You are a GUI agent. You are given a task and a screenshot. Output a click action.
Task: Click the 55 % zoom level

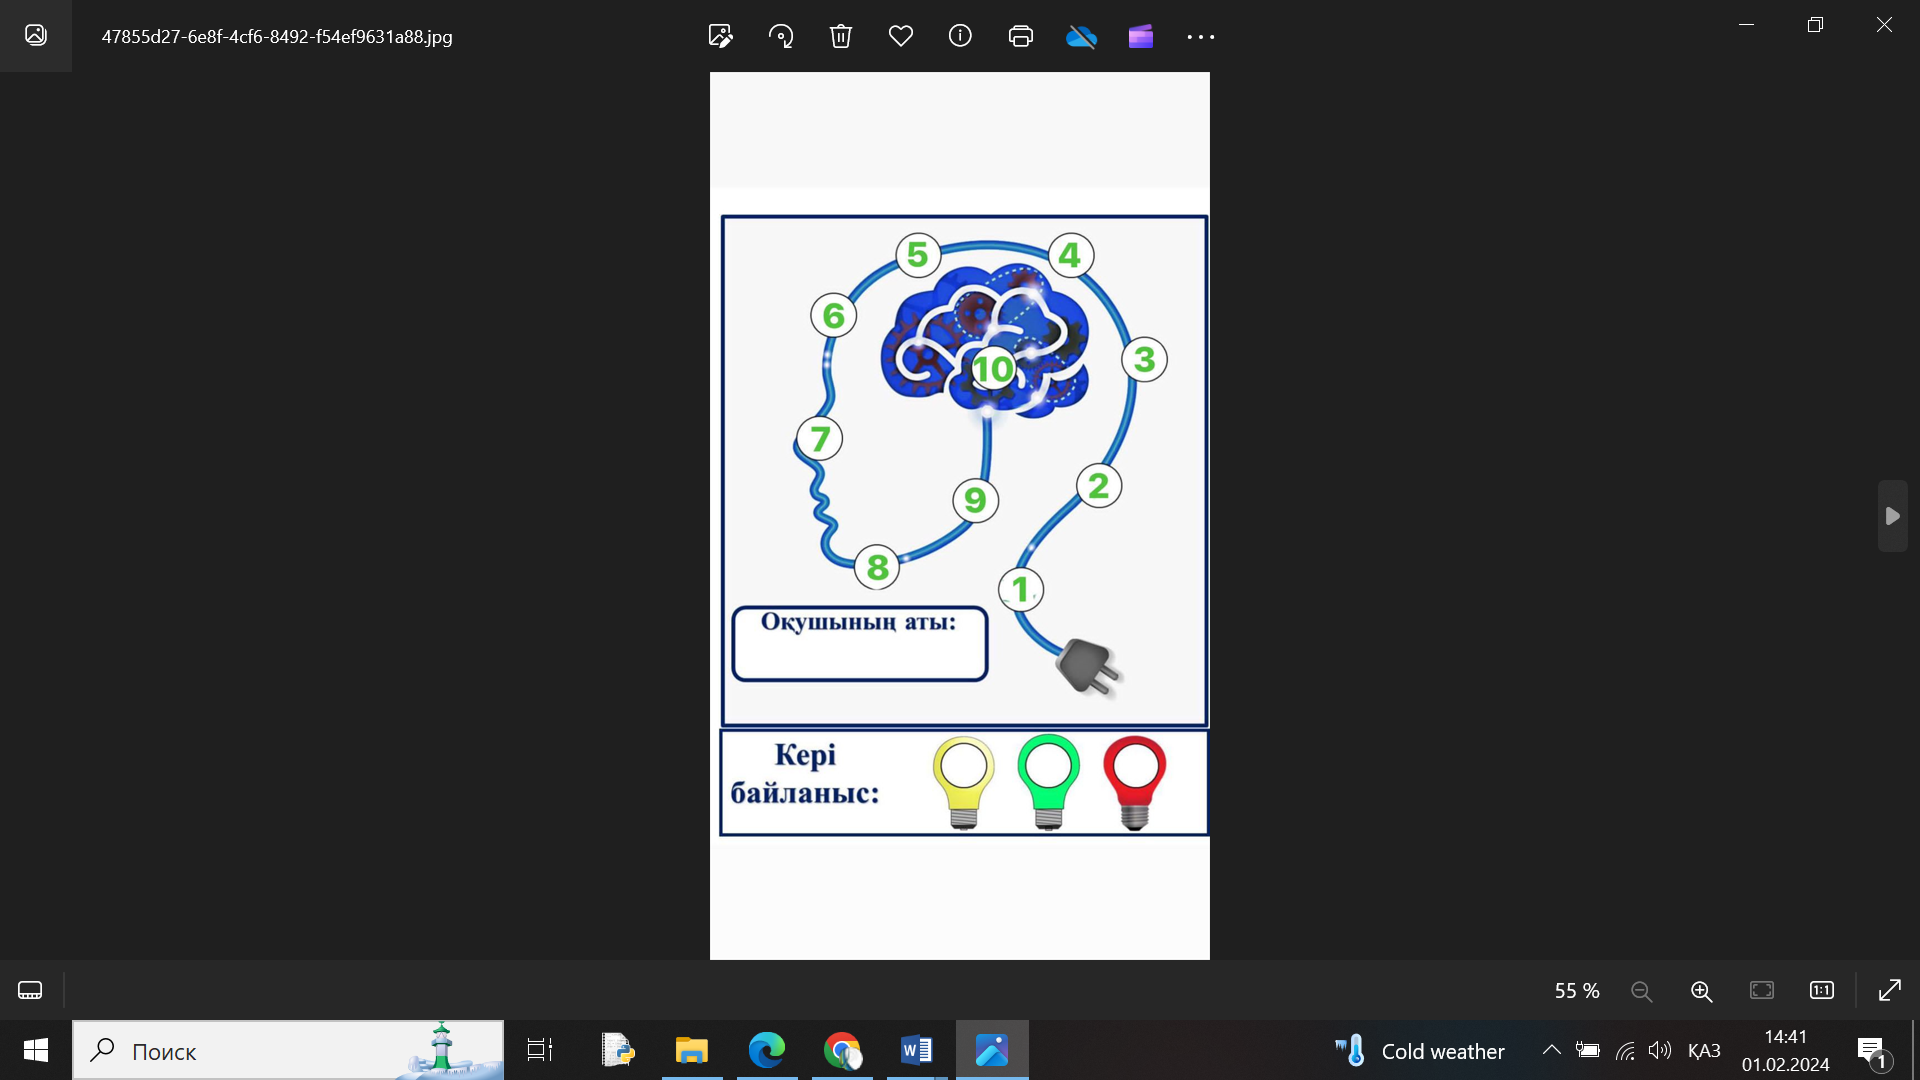coord(1576,991)
